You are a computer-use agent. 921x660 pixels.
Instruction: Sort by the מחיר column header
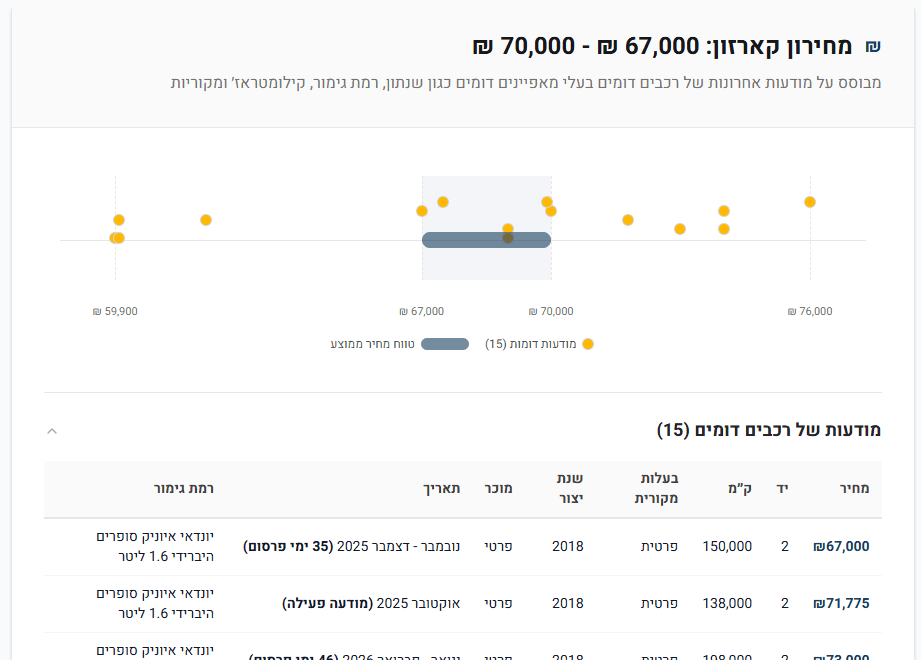pos(854,488)
